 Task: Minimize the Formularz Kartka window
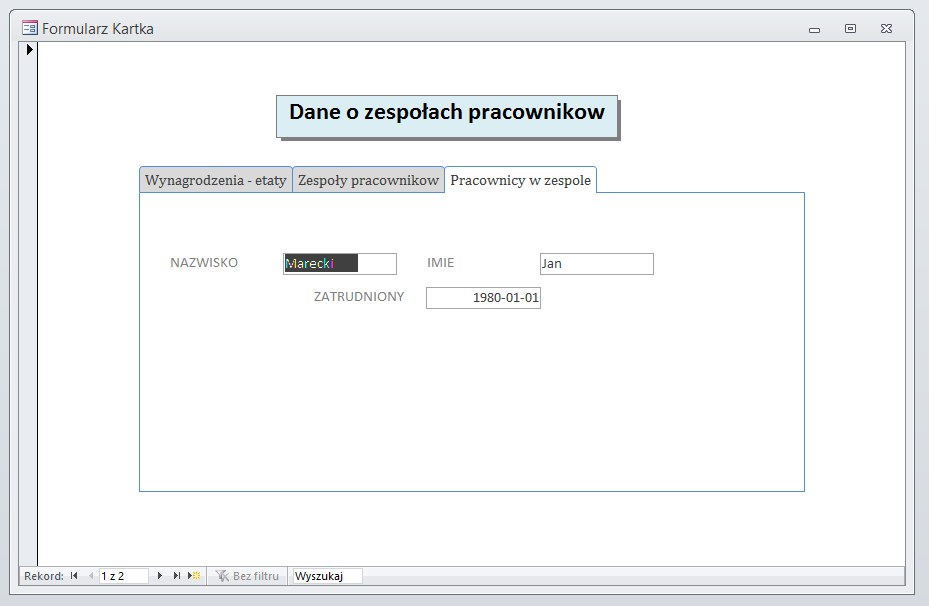[814, 30]
